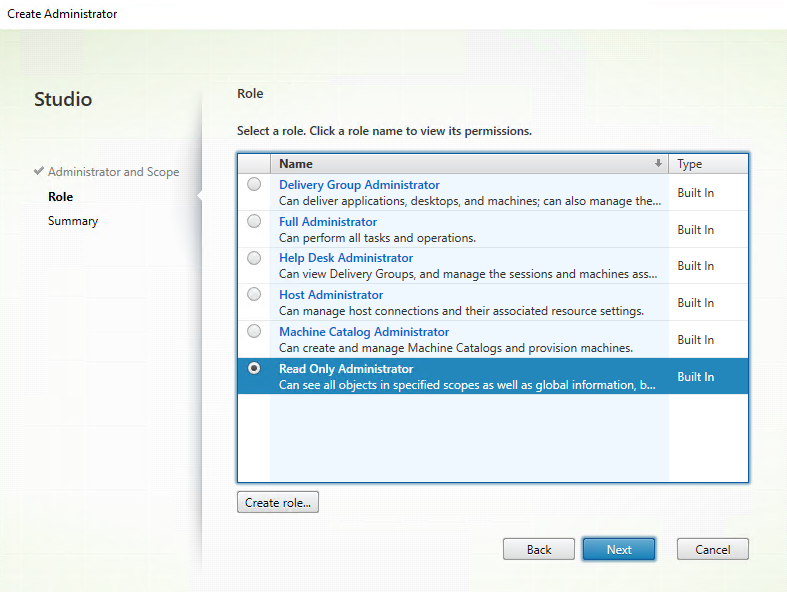View Host Administrator role permissions
Screen dimensions: 787x592
(331, 295)
